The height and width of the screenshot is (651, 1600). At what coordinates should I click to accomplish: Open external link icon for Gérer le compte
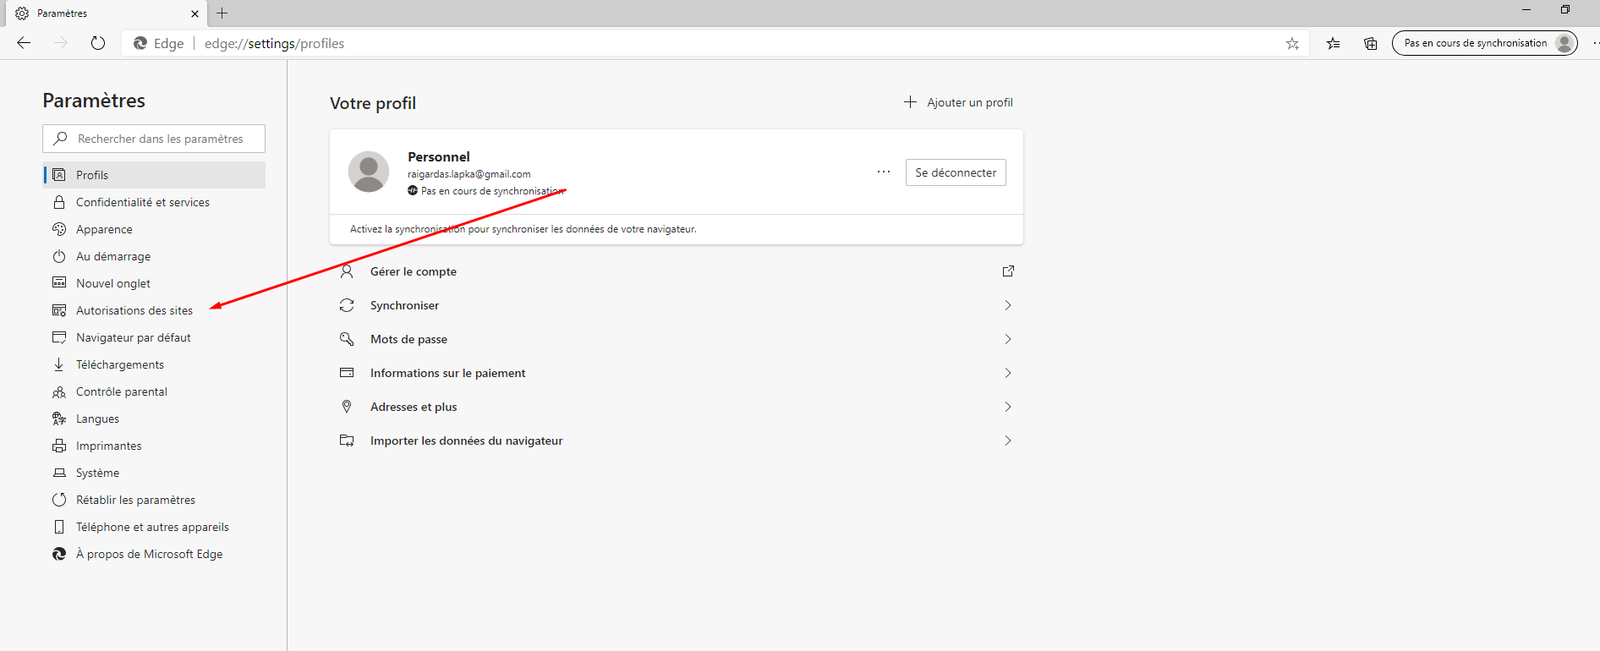[x=1008, y=271]
